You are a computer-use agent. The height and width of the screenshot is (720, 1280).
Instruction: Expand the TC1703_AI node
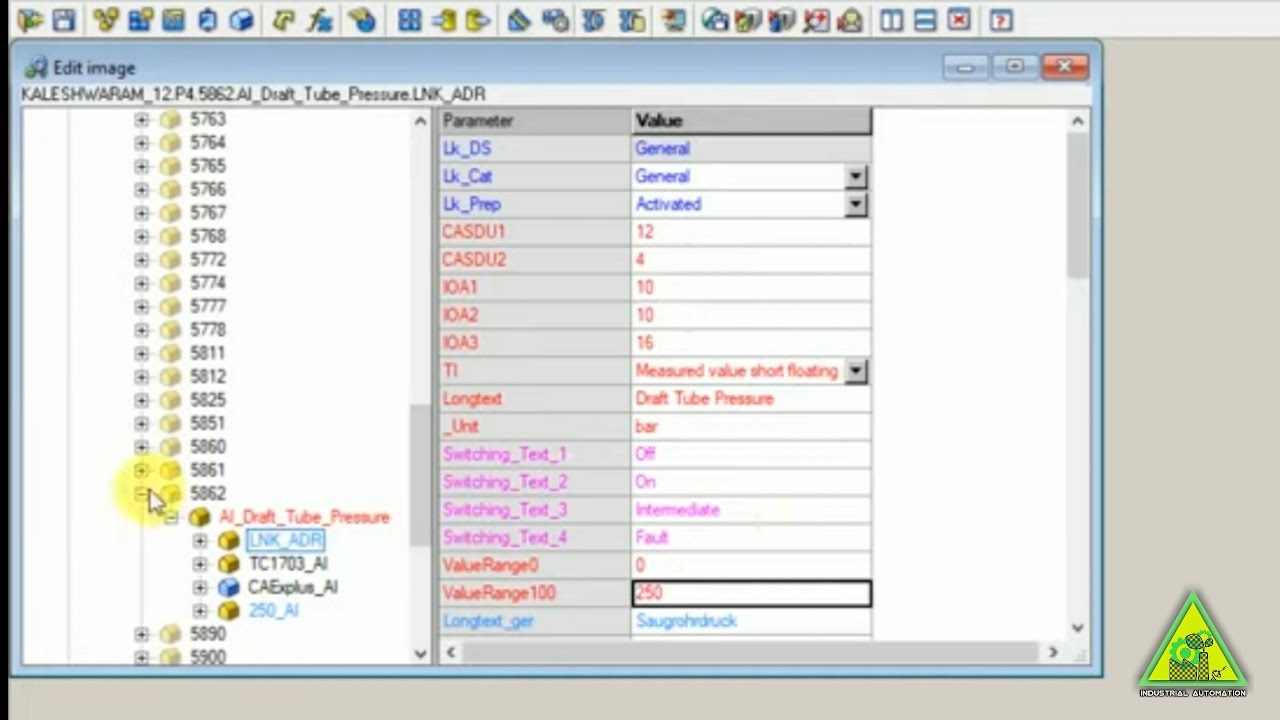pyautogui.click(x=200, y=564)
